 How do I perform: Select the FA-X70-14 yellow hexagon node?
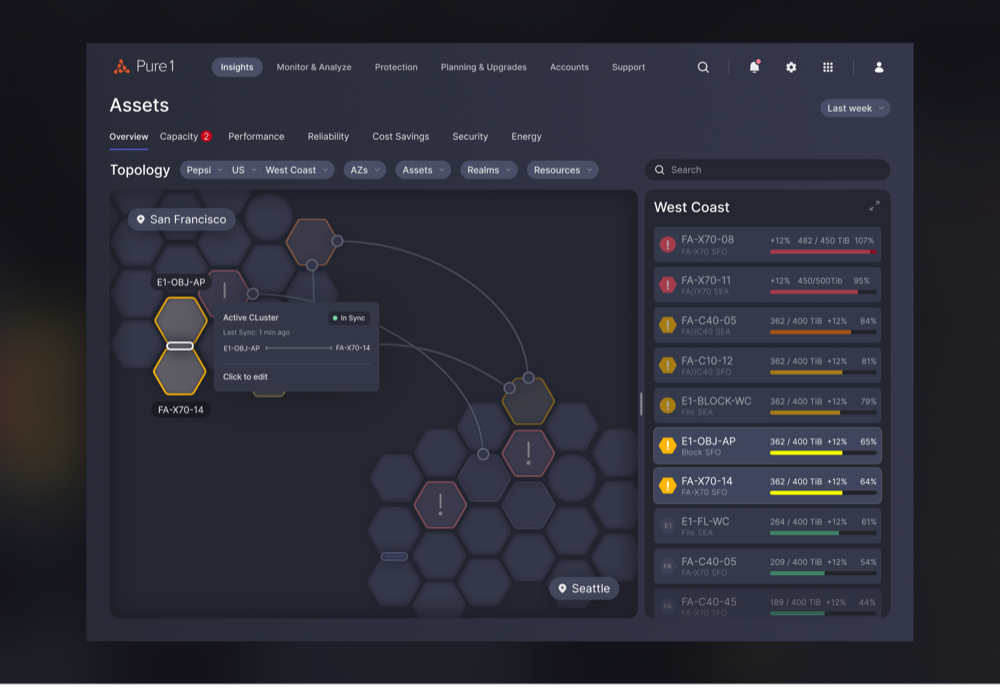[180, 371]
